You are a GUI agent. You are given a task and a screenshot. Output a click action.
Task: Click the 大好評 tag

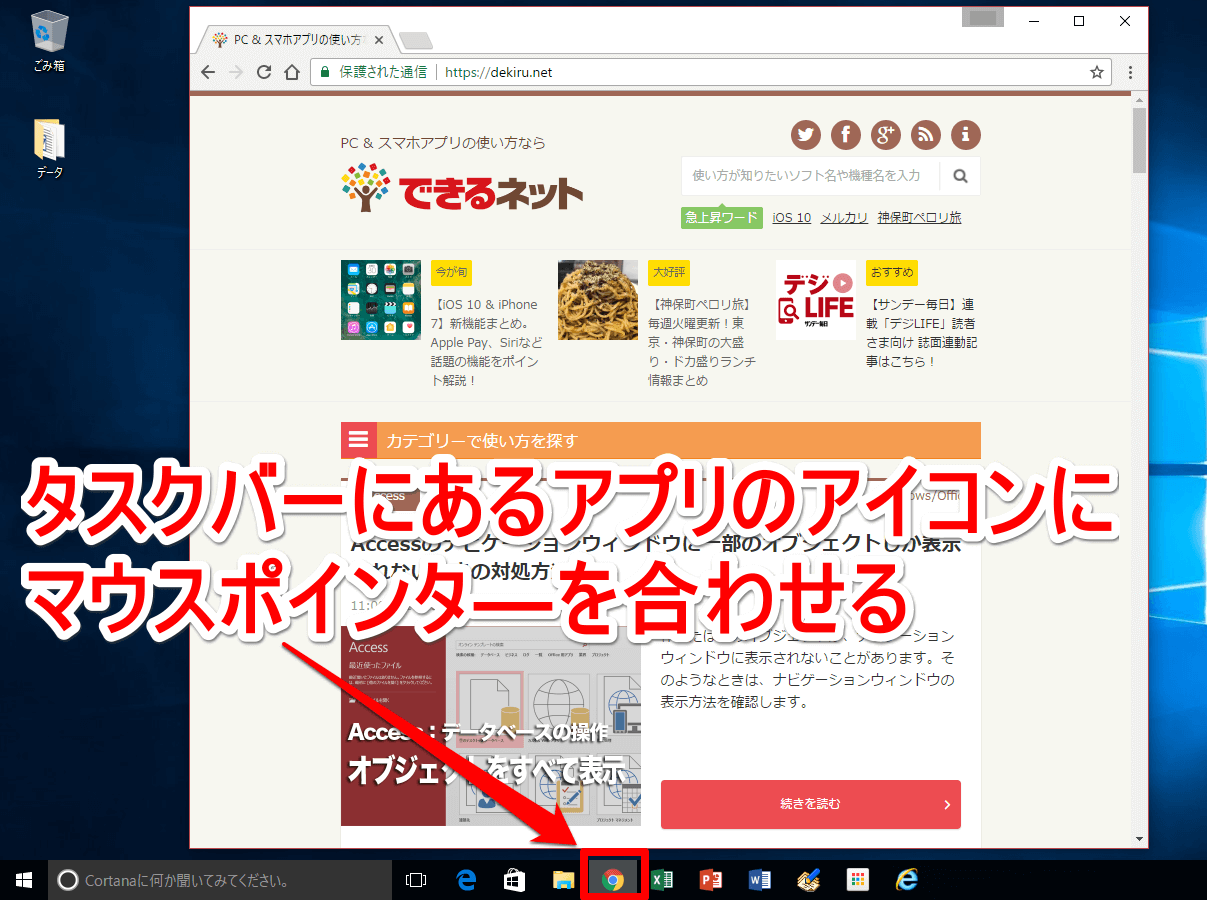(668, 272)
